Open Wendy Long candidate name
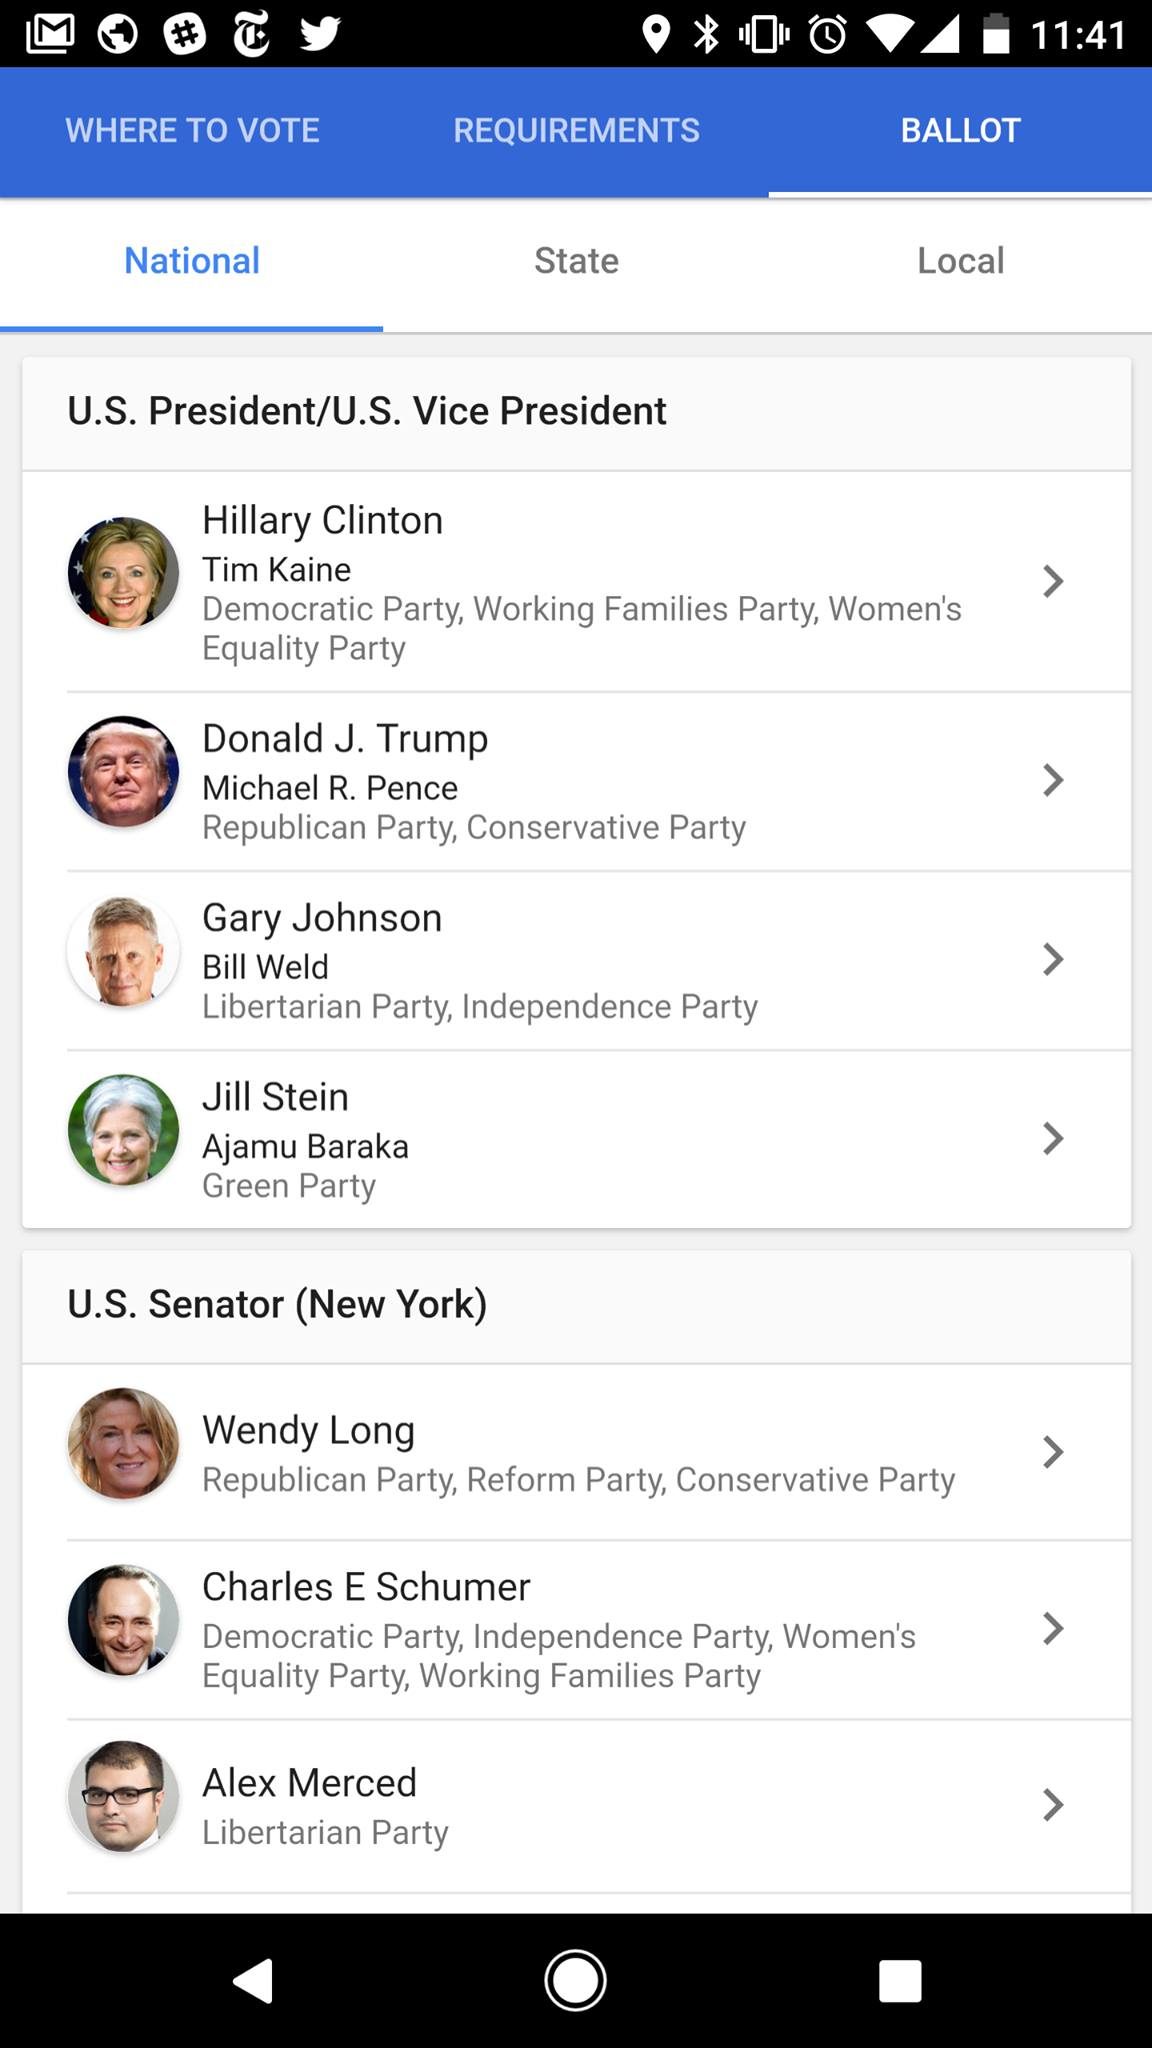Viewport: 1152px width, 2048px height. click(x=308, y=1431)
